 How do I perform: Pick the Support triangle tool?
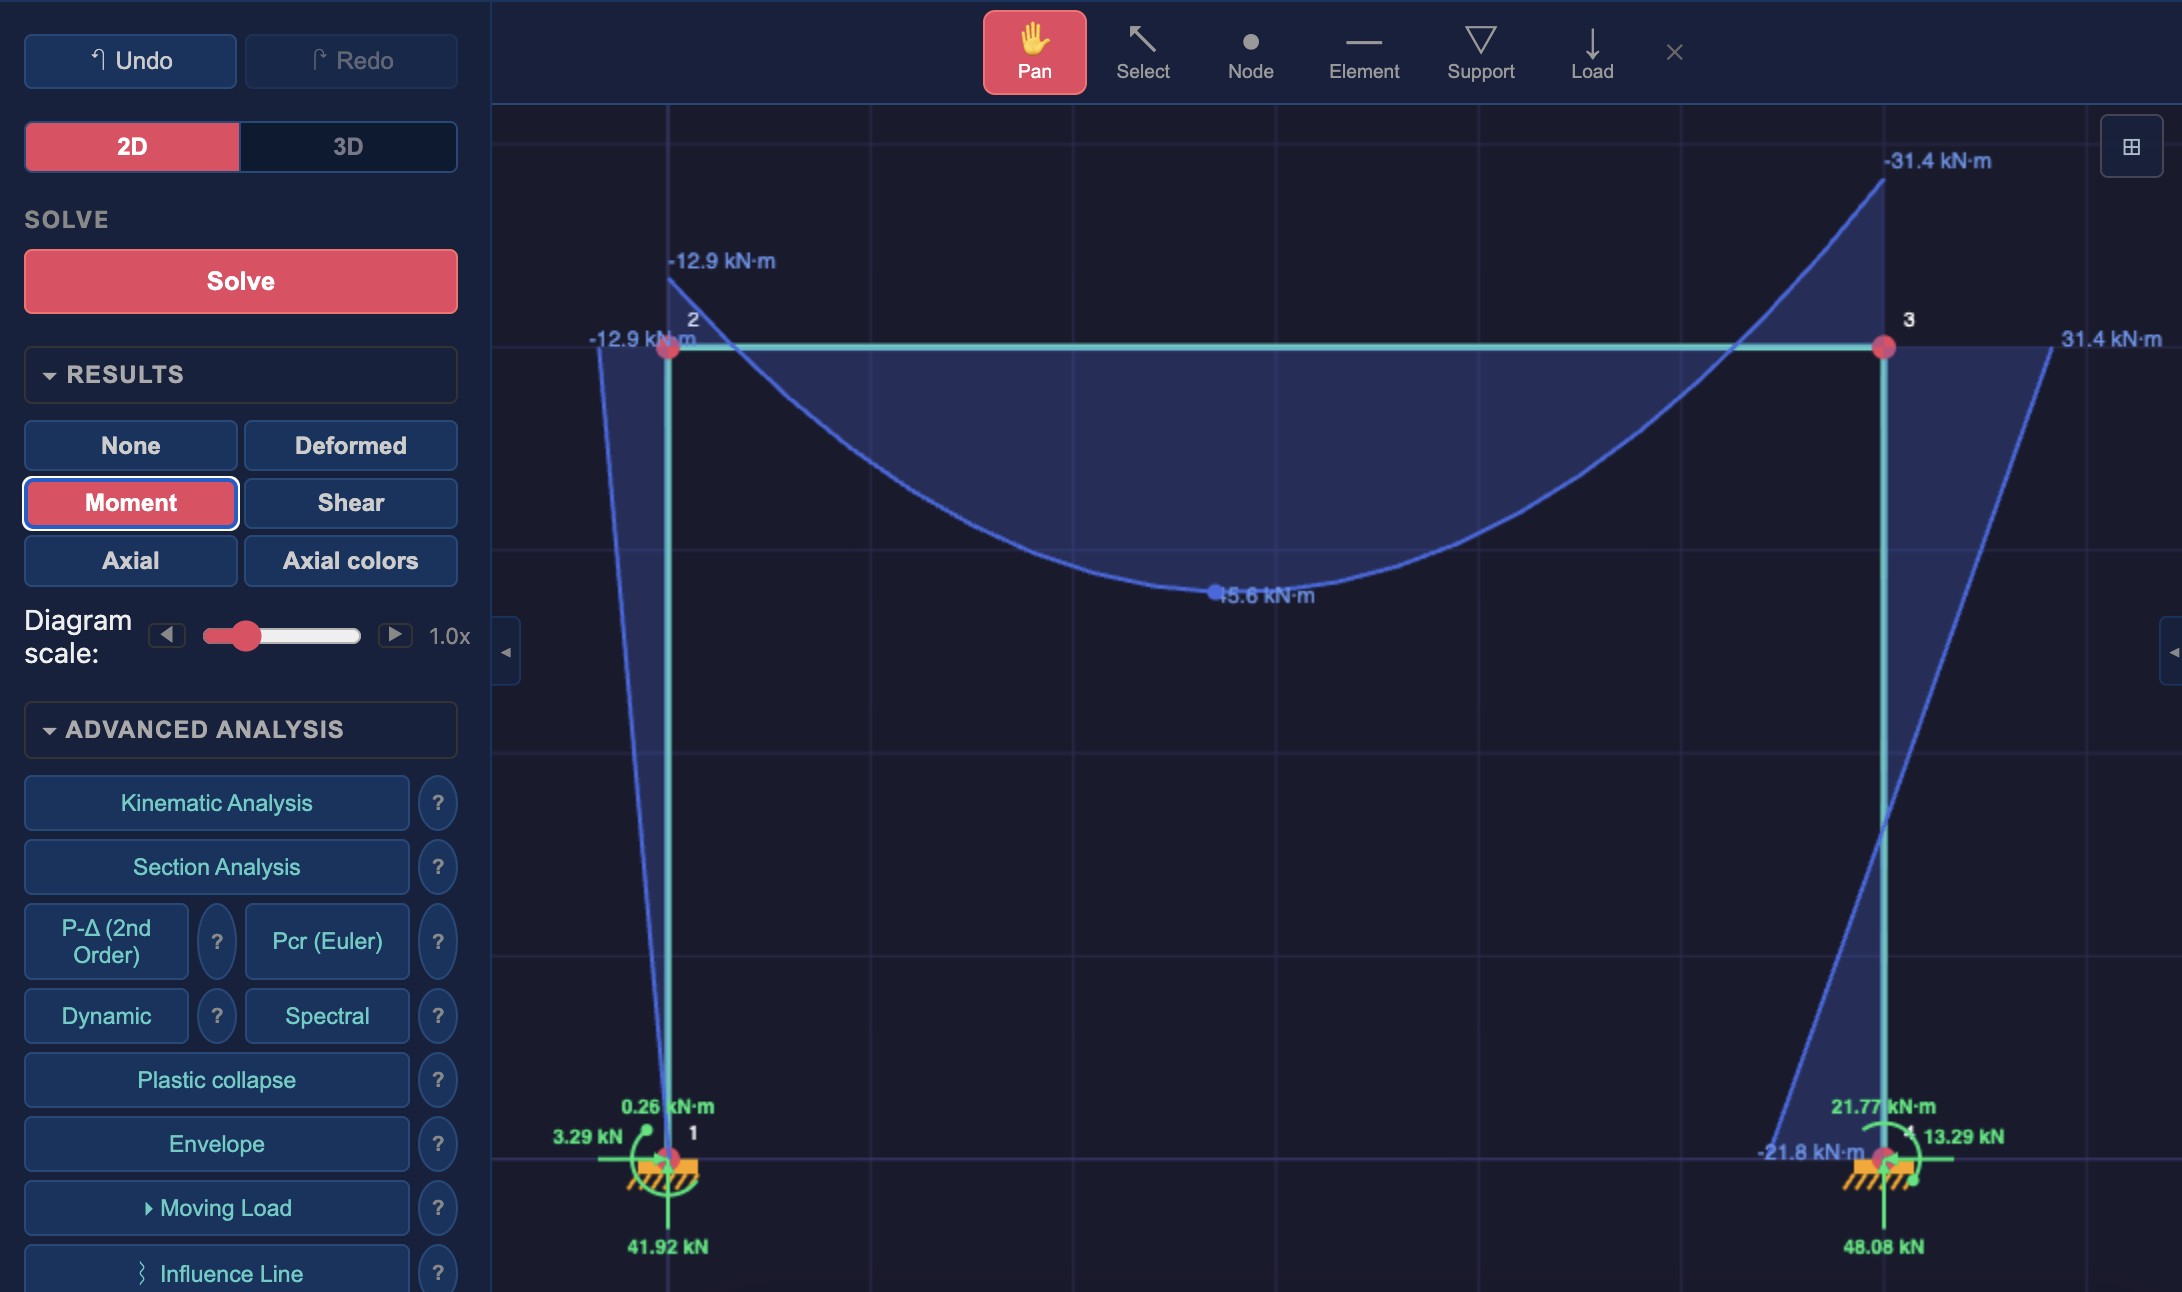pos(1480,52)
